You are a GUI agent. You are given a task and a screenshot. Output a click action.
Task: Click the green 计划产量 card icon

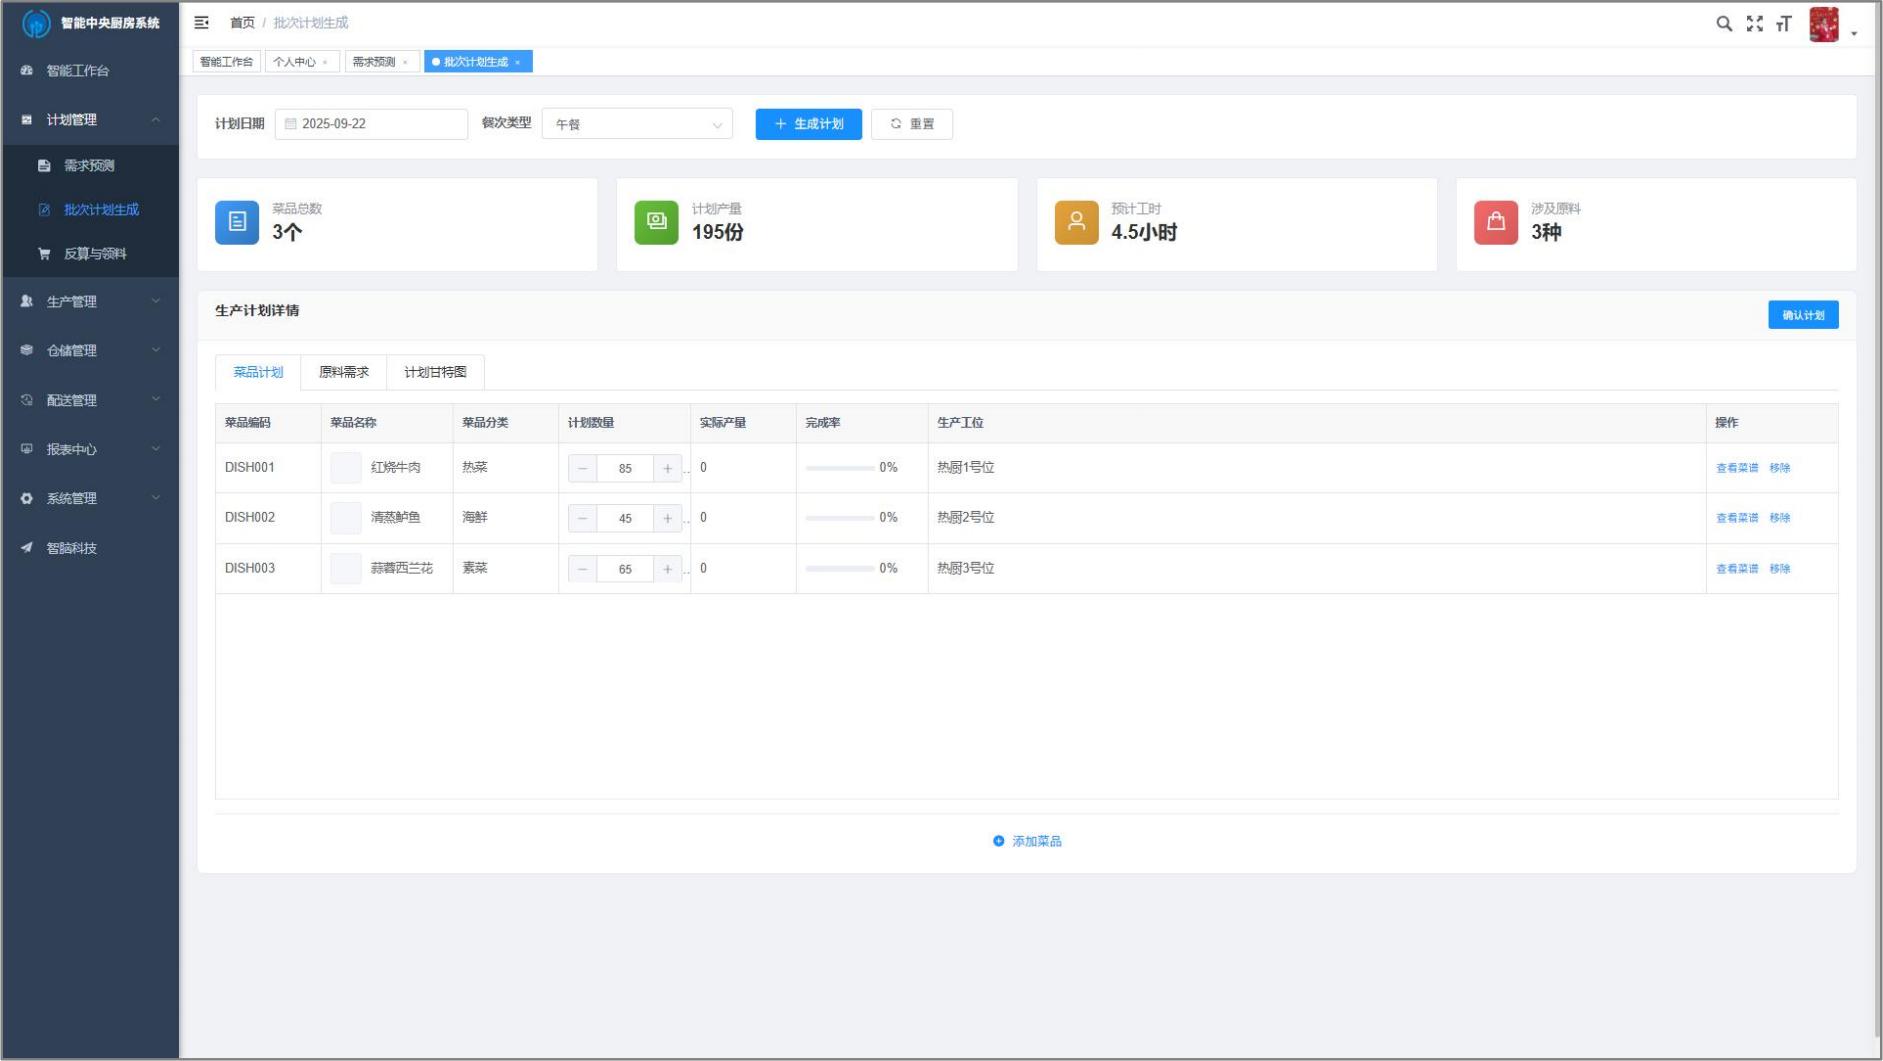tap(656, 222)
